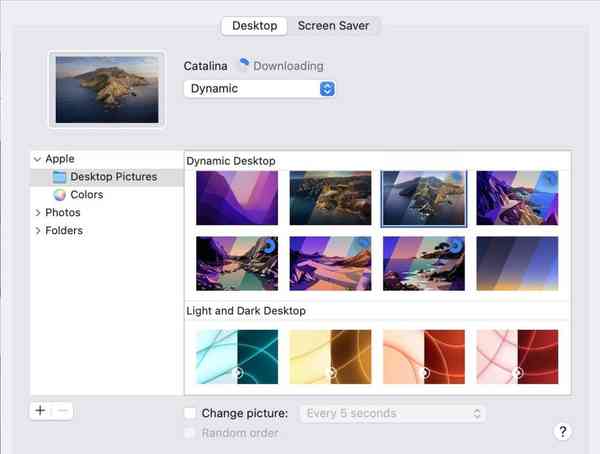
Task: Collapse the Apple section in sidebar
Action: coord(37,159)
